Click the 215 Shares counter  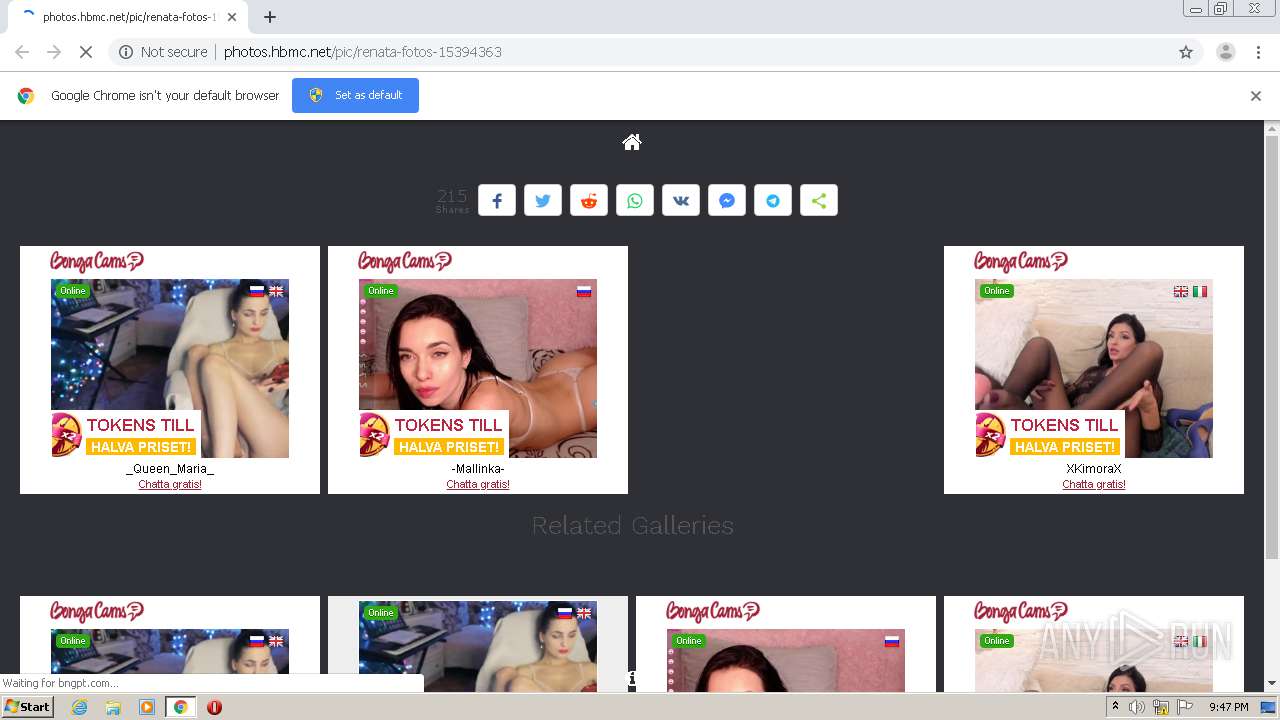point(452,201)
